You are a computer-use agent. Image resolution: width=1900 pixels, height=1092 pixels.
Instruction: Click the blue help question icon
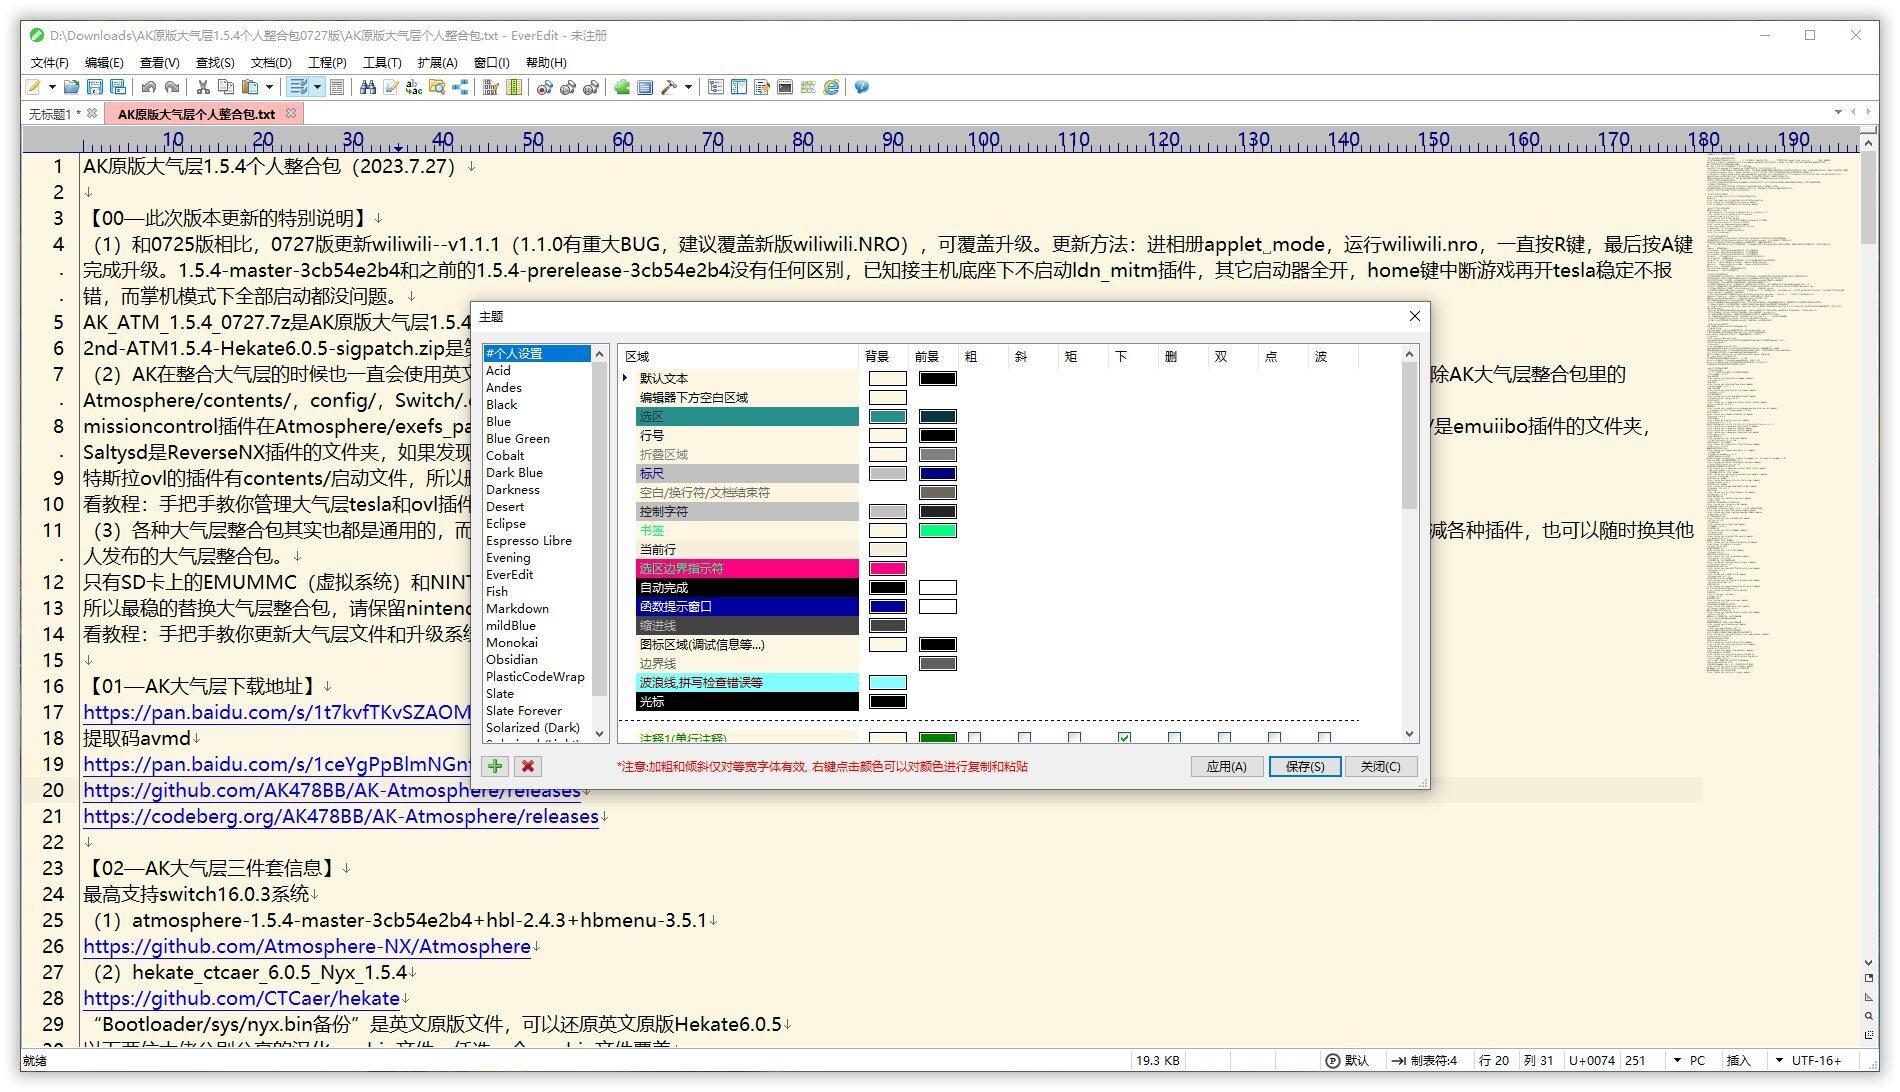861,88
